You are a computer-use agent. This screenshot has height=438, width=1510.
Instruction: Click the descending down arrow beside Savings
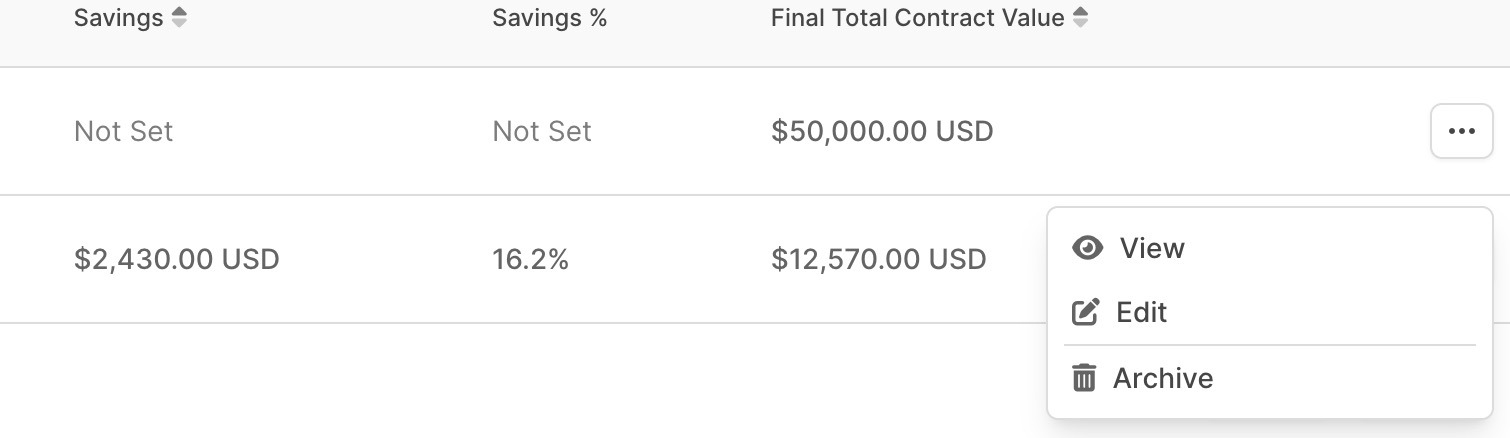pos(179,24)
